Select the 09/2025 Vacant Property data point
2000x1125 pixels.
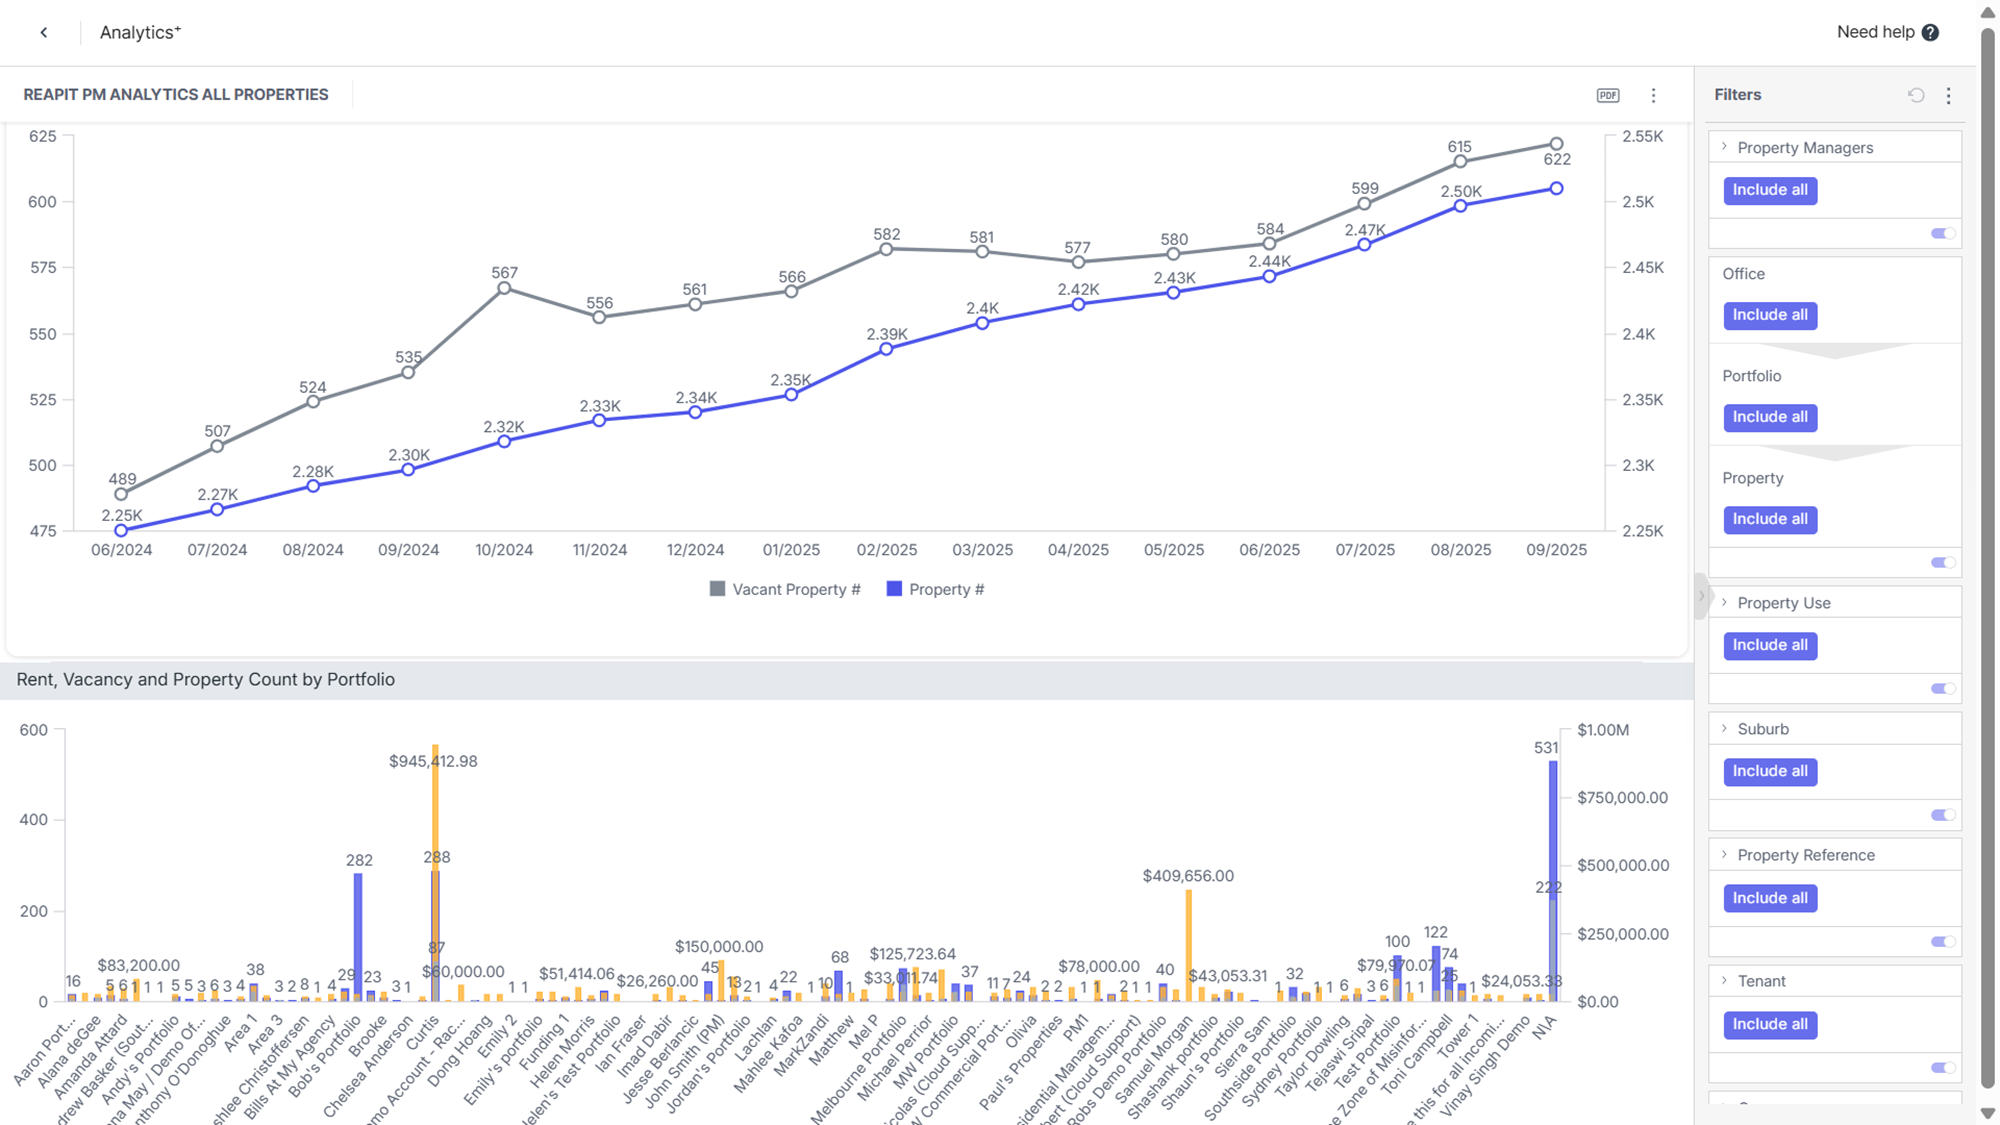(x=1556, y=144)
